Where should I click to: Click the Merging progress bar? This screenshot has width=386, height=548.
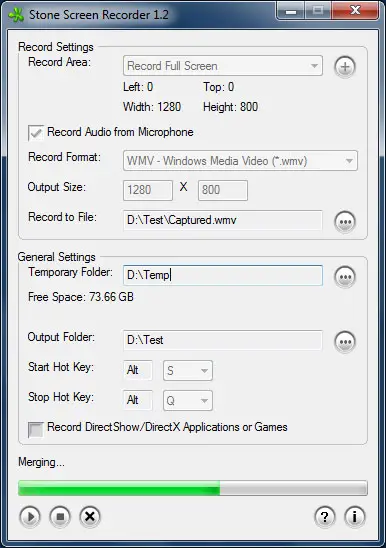193,488
